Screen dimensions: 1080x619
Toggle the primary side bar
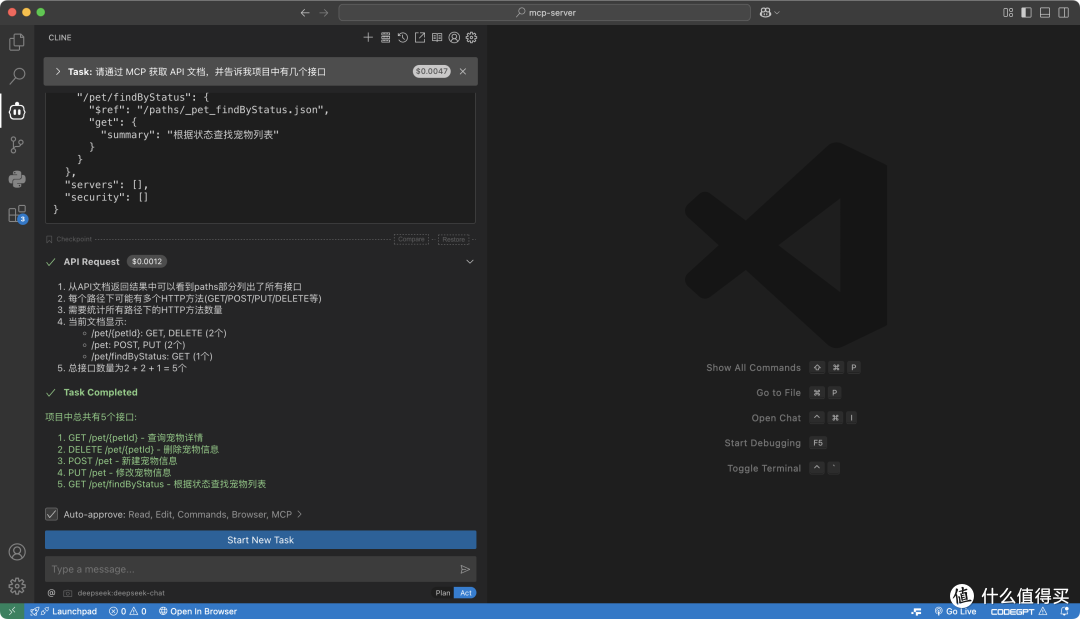(1026, 12)
